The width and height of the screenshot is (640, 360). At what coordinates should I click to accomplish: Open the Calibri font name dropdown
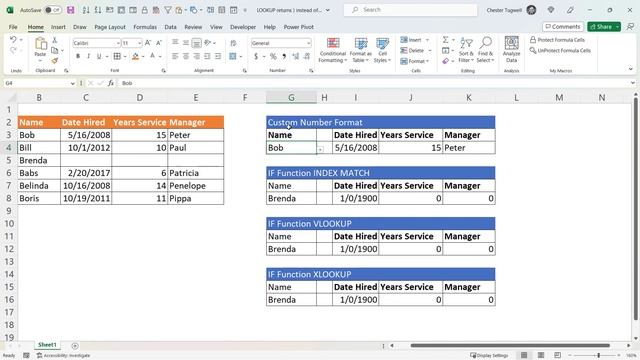pyautogui.click(x=118, y=43)
